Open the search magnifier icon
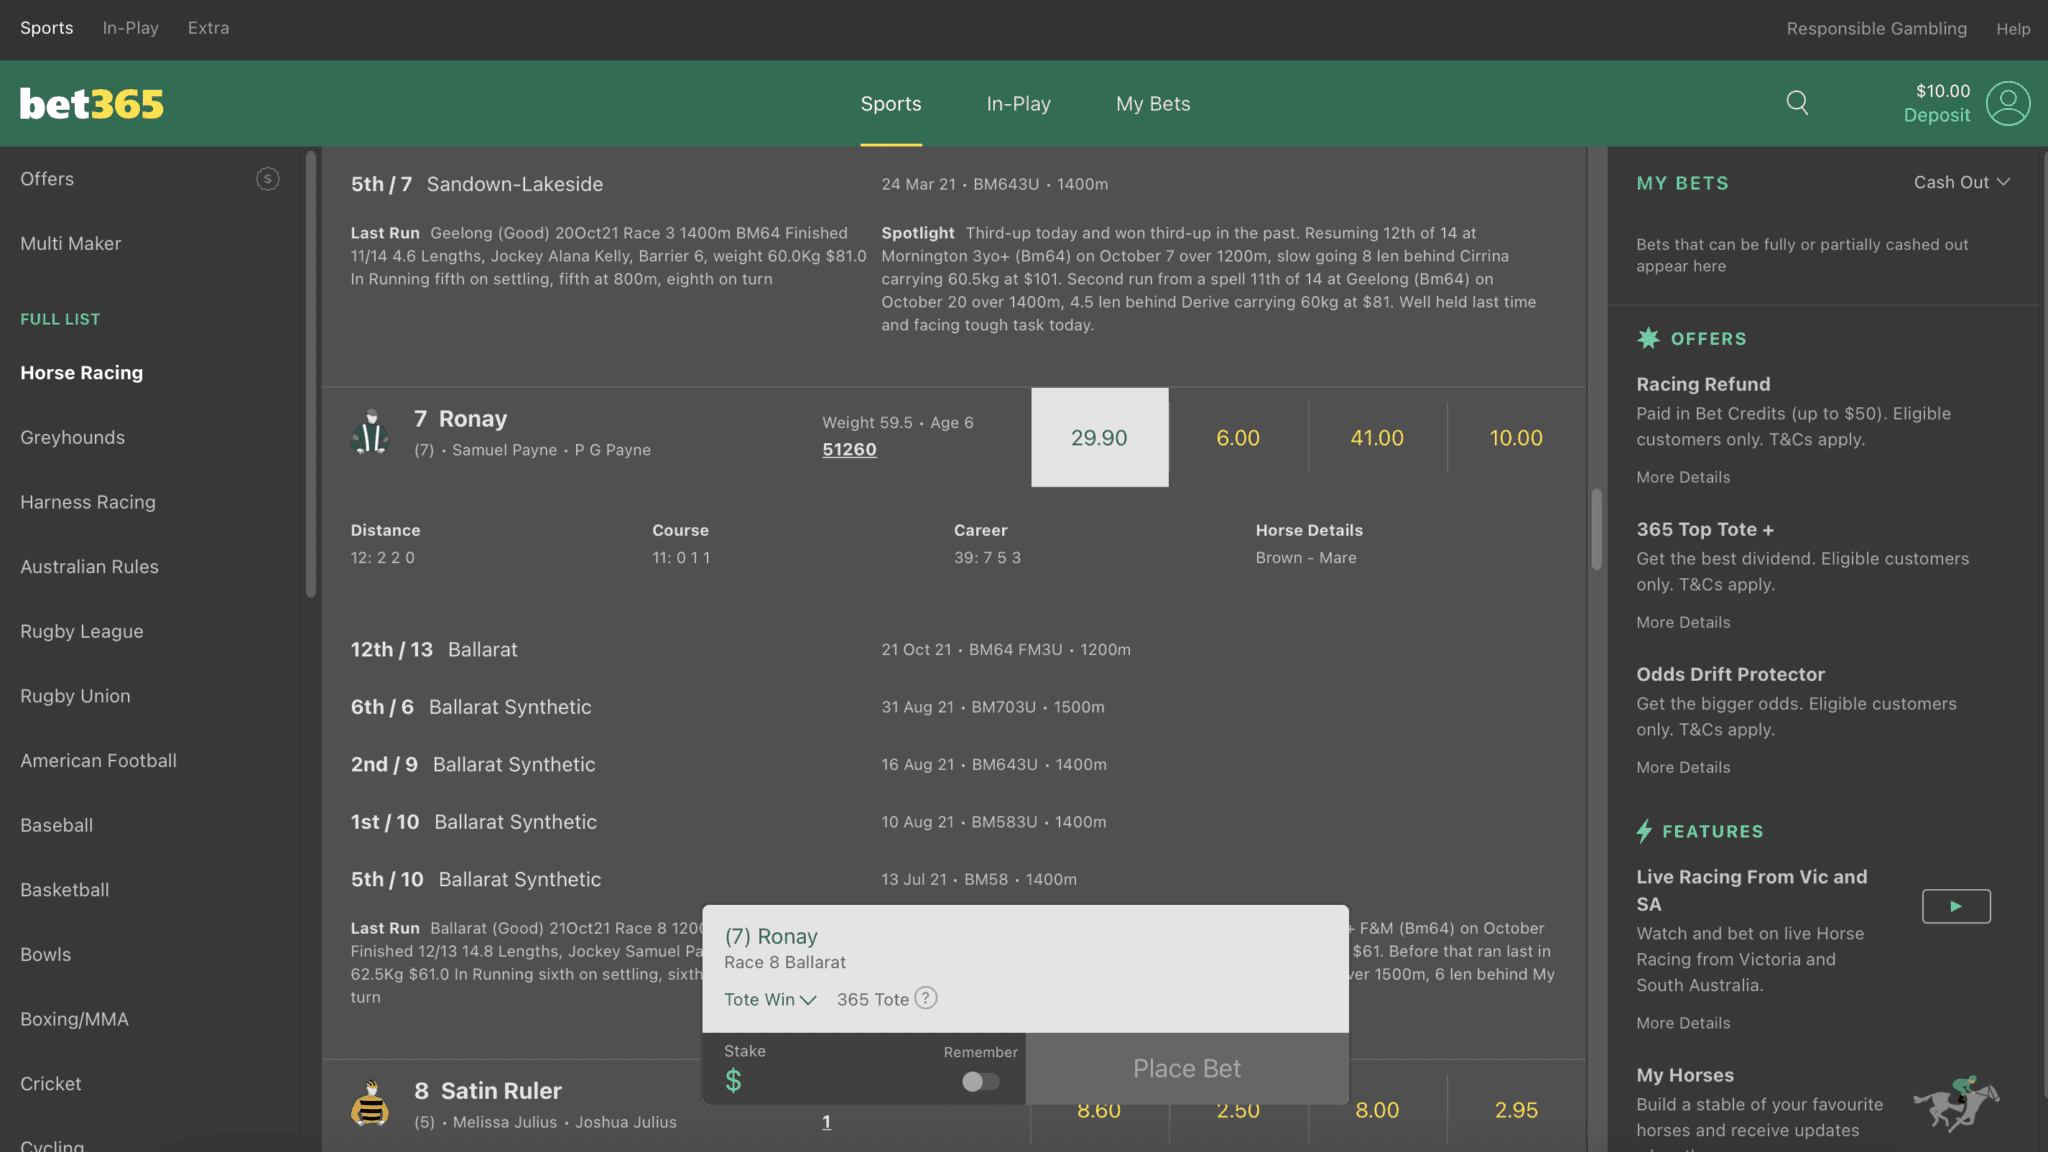Image resolution: width=2048 pixels, height=1152 pixels. (1797, 103)
